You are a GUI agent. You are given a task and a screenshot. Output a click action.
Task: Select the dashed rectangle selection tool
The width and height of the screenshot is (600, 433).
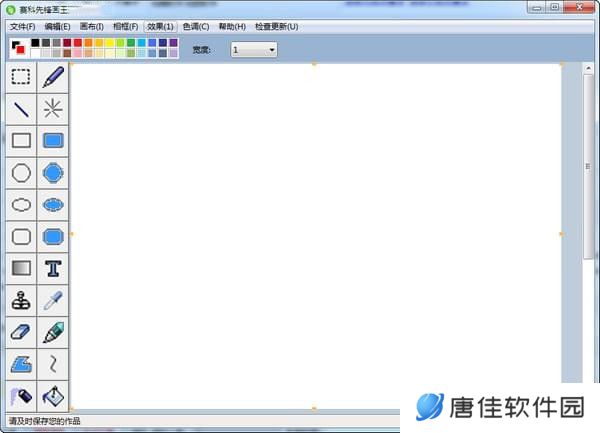21,77
